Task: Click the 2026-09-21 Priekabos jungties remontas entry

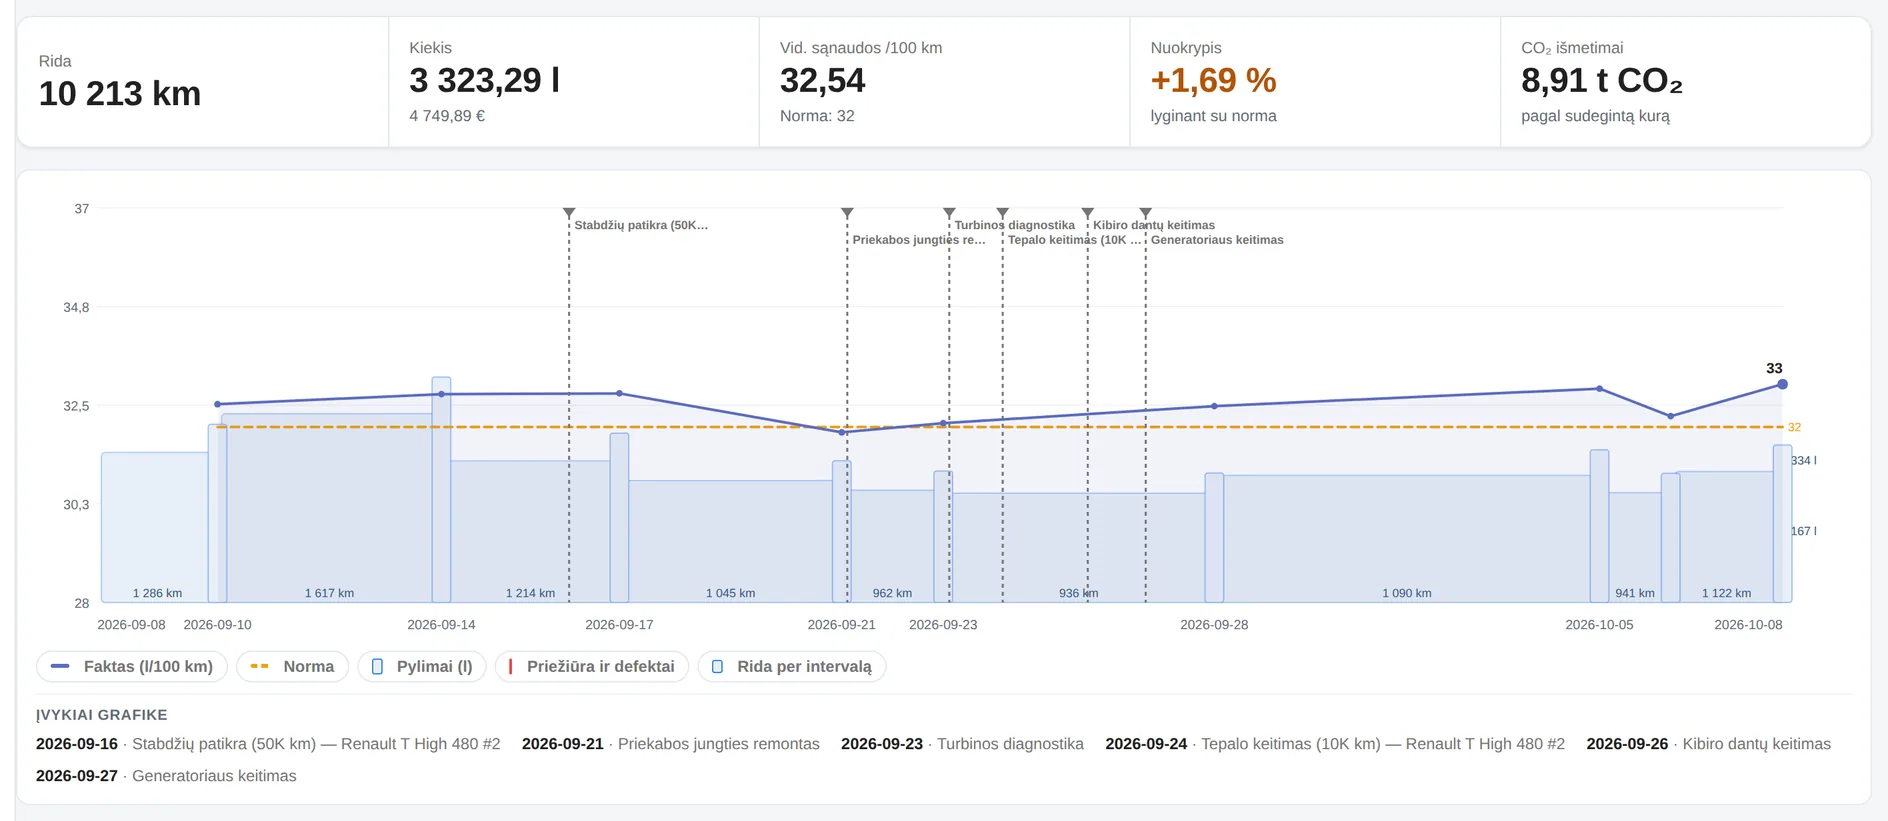Action: click(x=671, y=744)
